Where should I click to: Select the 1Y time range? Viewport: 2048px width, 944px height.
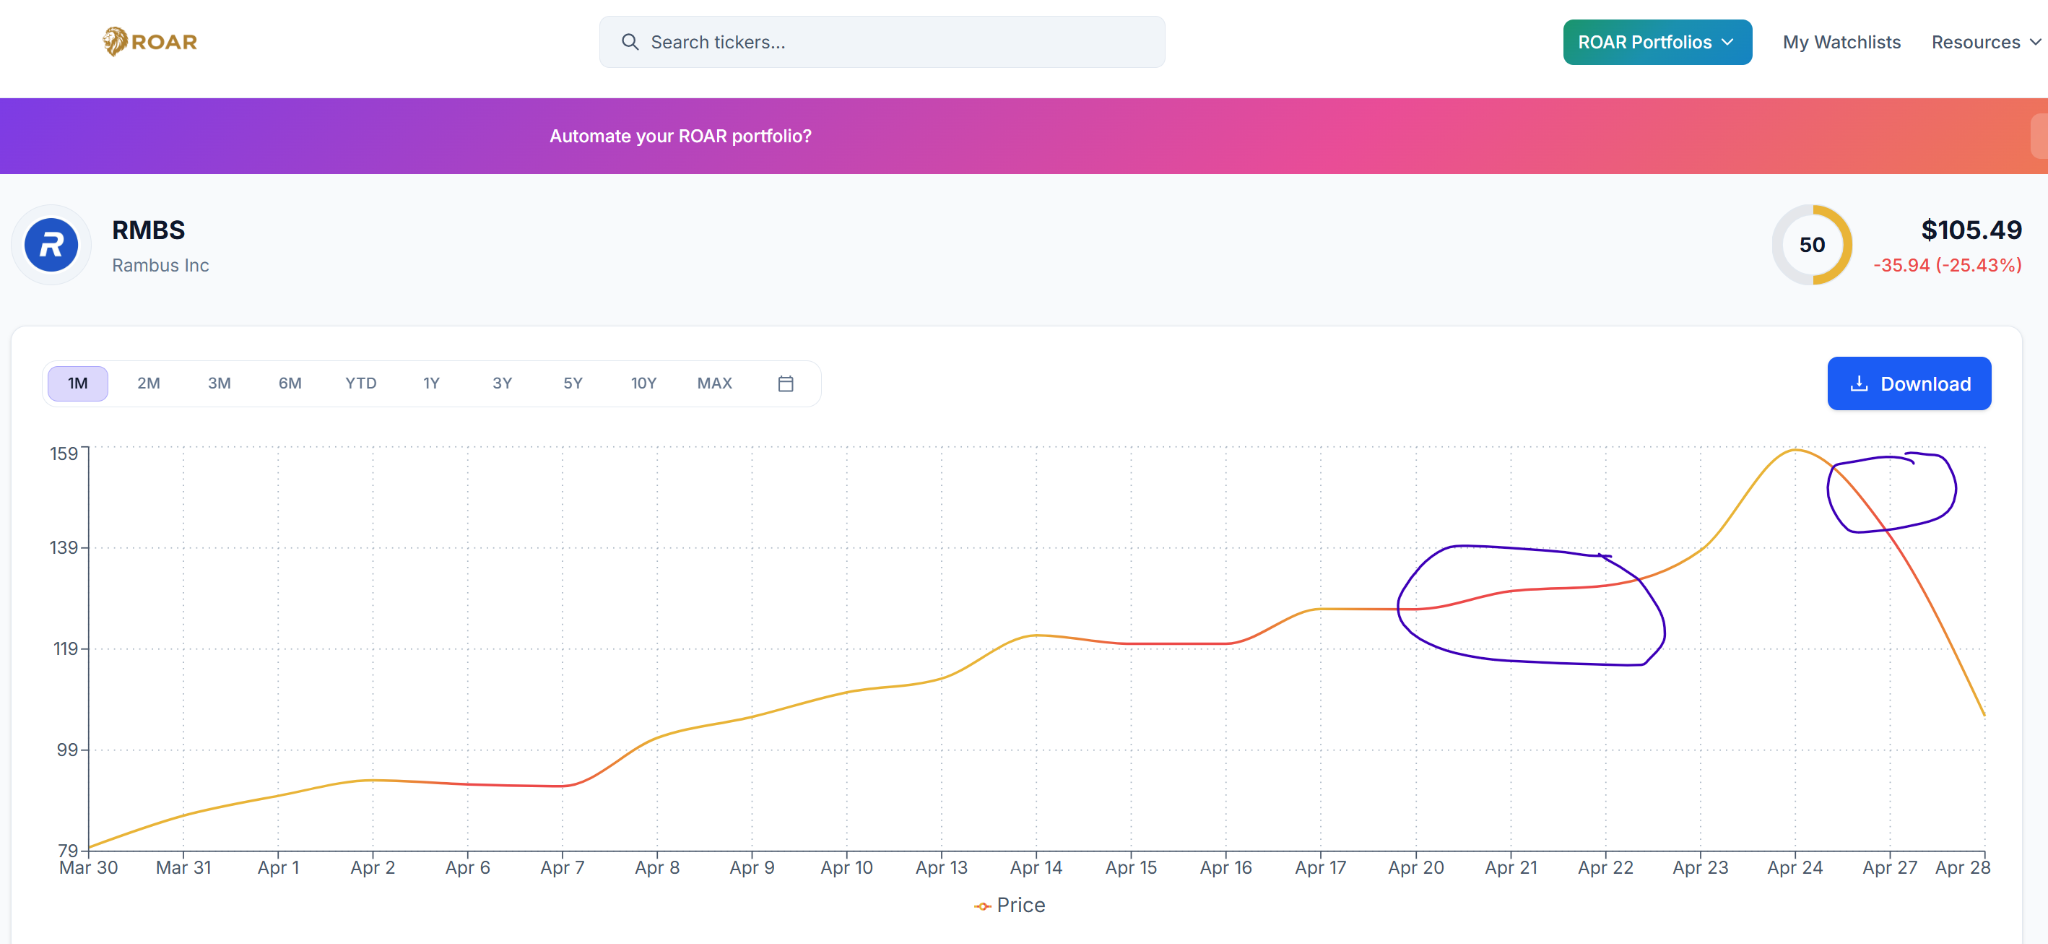pos(431,384)
